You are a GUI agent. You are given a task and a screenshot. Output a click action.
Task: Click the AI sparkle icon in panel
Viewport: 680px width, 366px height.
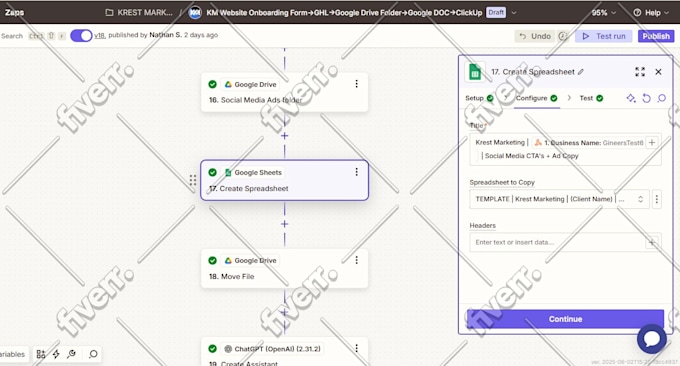pyautogui.click(x=631, y=98)
